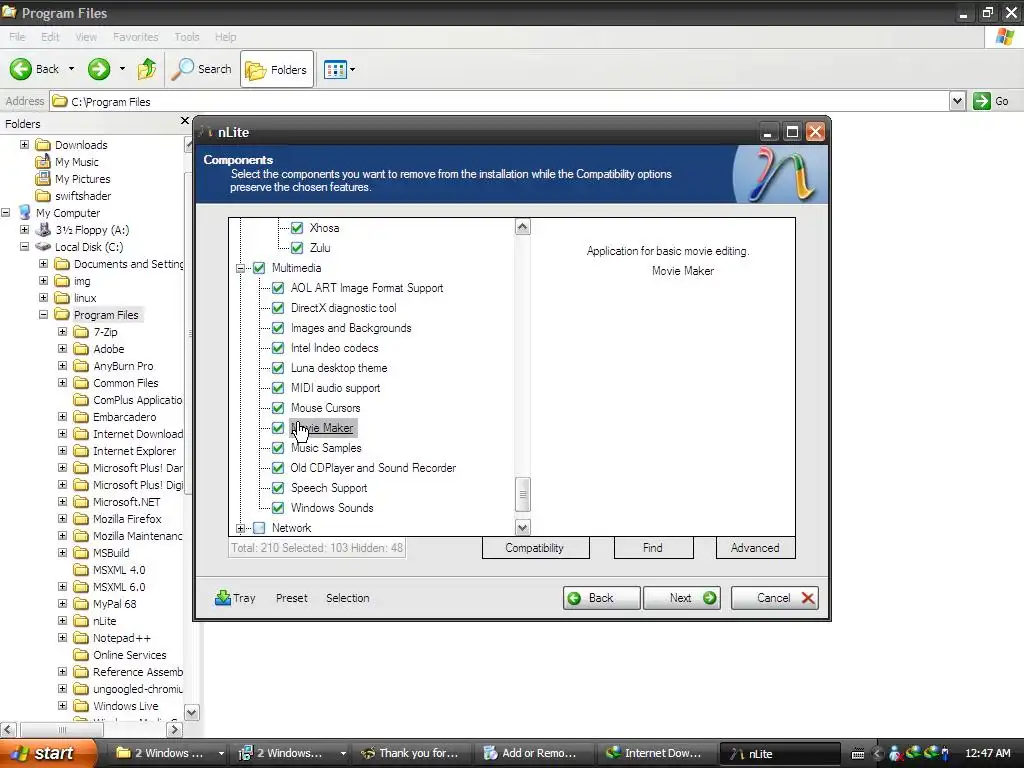Close the Folders pane with the X
The height and width of the screenshot is (768, 1024).
tap(185, 121)
